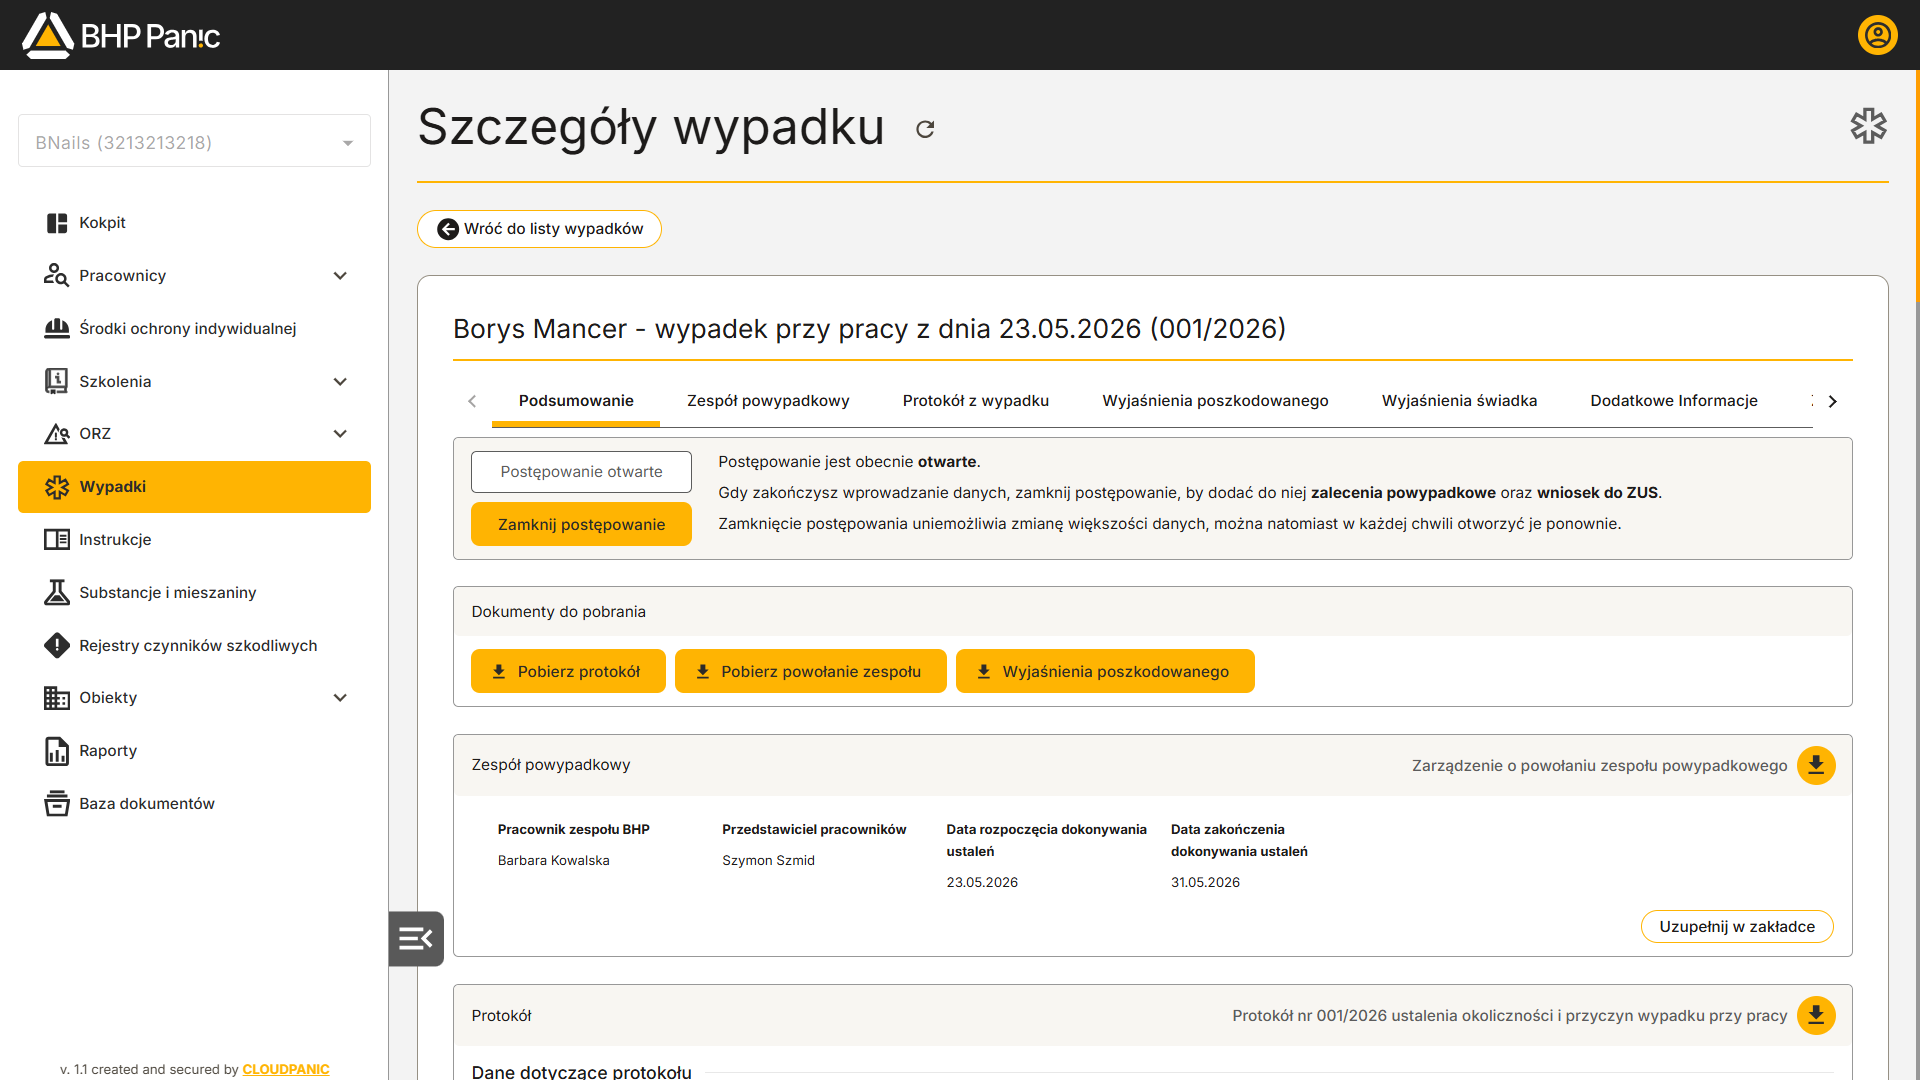Download Wyjaśnienia poszkodowanego document button
Viewport: 1920px width, 1080px height.
(x=1105, y=671)
